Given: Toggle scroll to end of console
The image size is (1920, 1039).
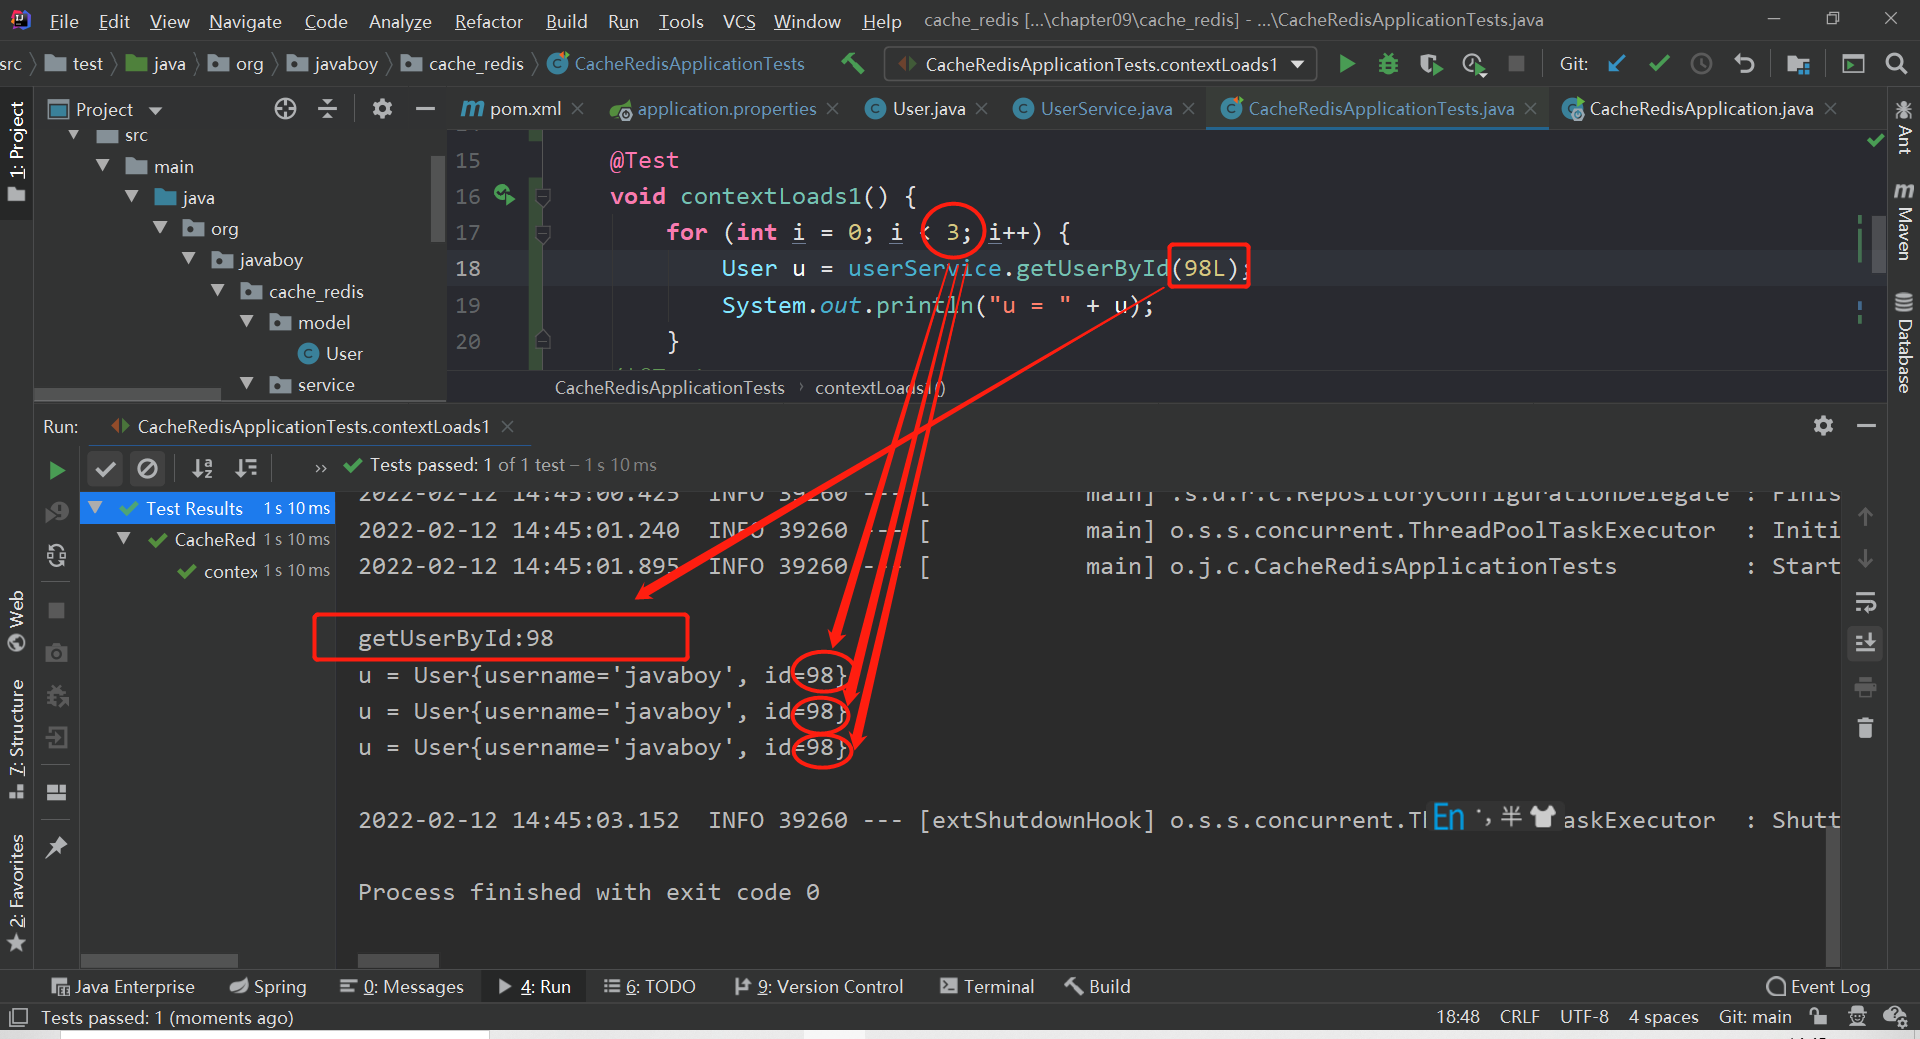Looking at the screenshot, I should click(x=1865, y=643).
